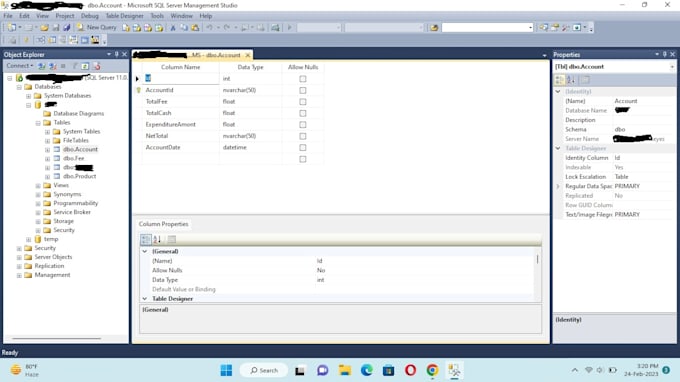Expand the Programmability folder node

[x=38, y=203]
